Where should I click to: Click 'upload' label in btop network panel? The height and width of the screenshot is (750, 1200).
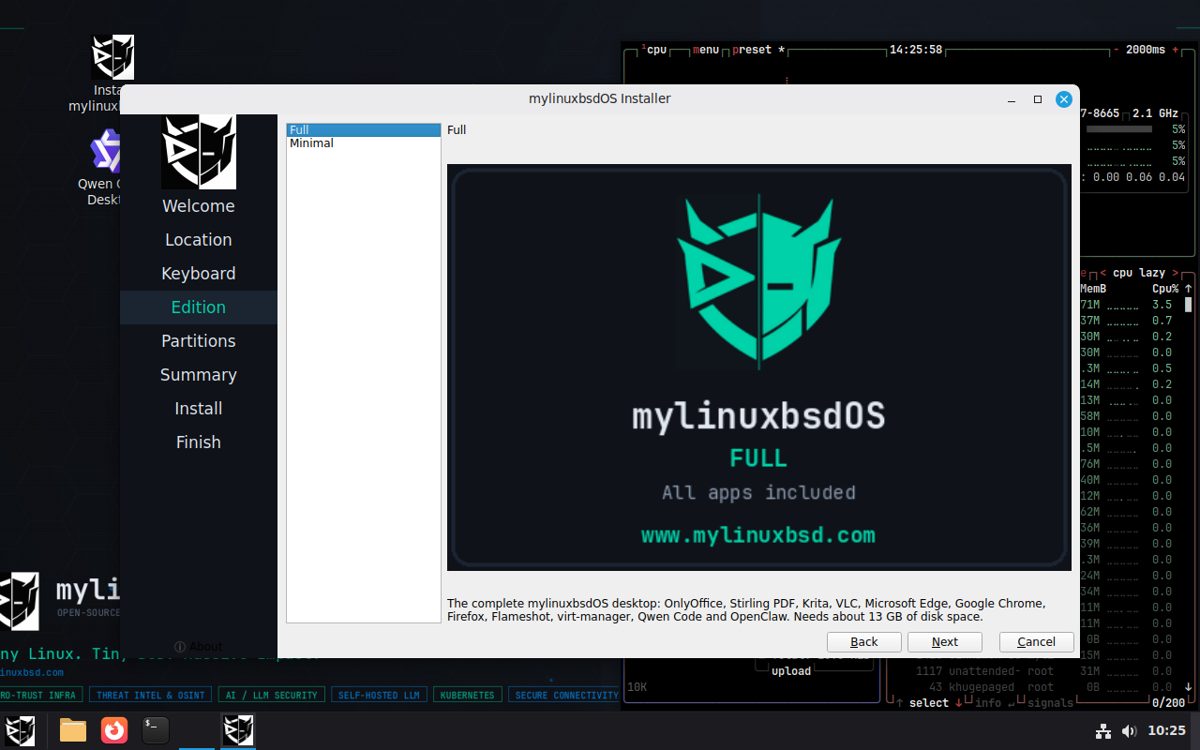(x=791, y=671)
